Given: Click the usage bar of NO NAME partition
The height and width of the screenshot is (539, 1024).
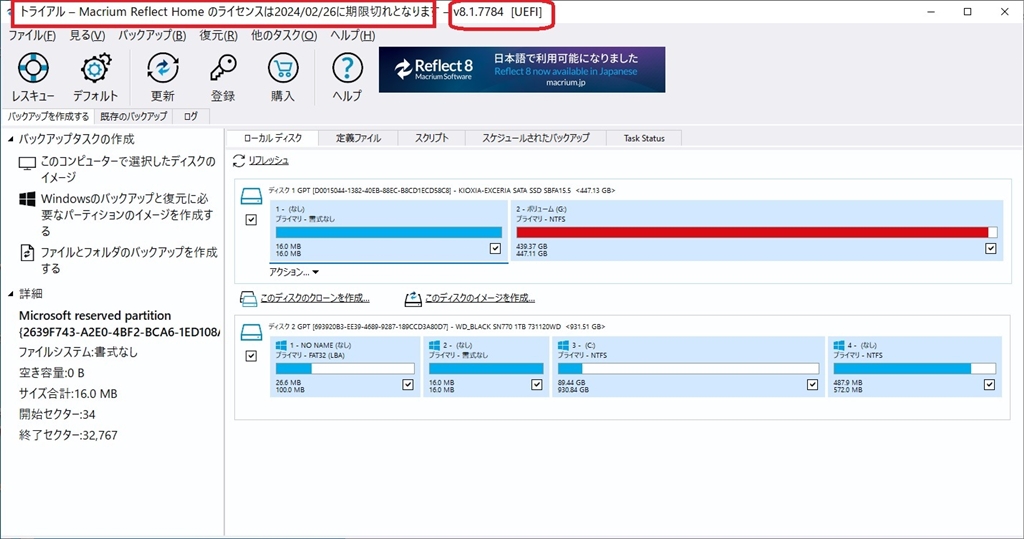Looking at the screenshot, I should [x=345, y=368].
